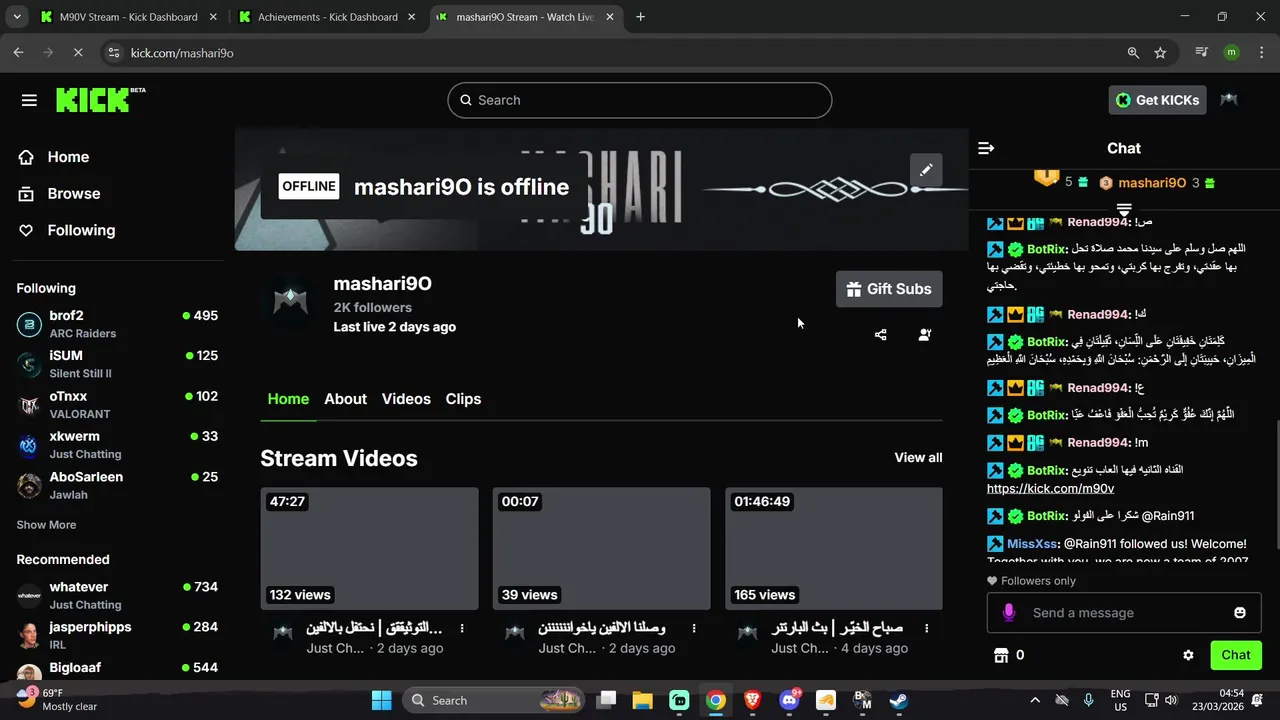This screenshot has width=1280, height=720.
Task: Show hidden system tray icons
Action: pos(1035,700)
